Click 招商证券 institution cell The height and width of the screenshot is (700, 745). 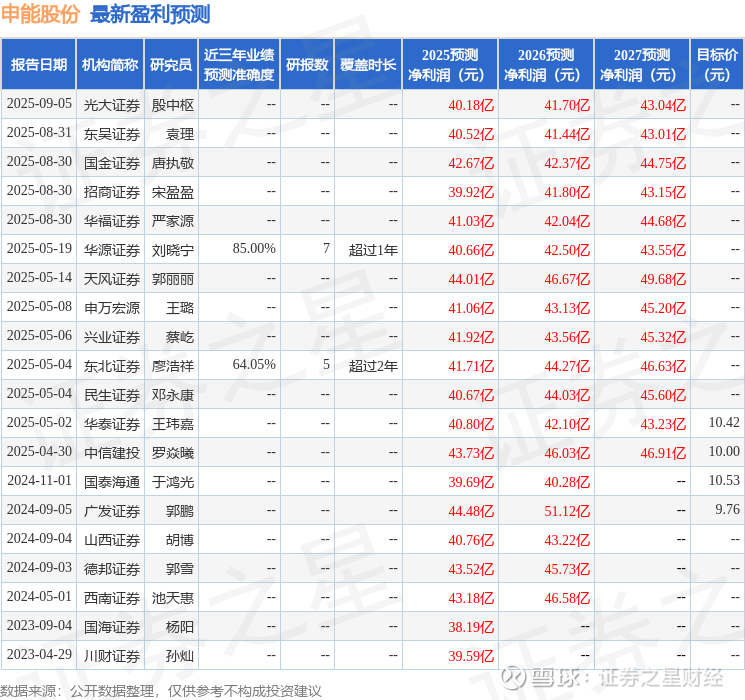click(112, 192)
